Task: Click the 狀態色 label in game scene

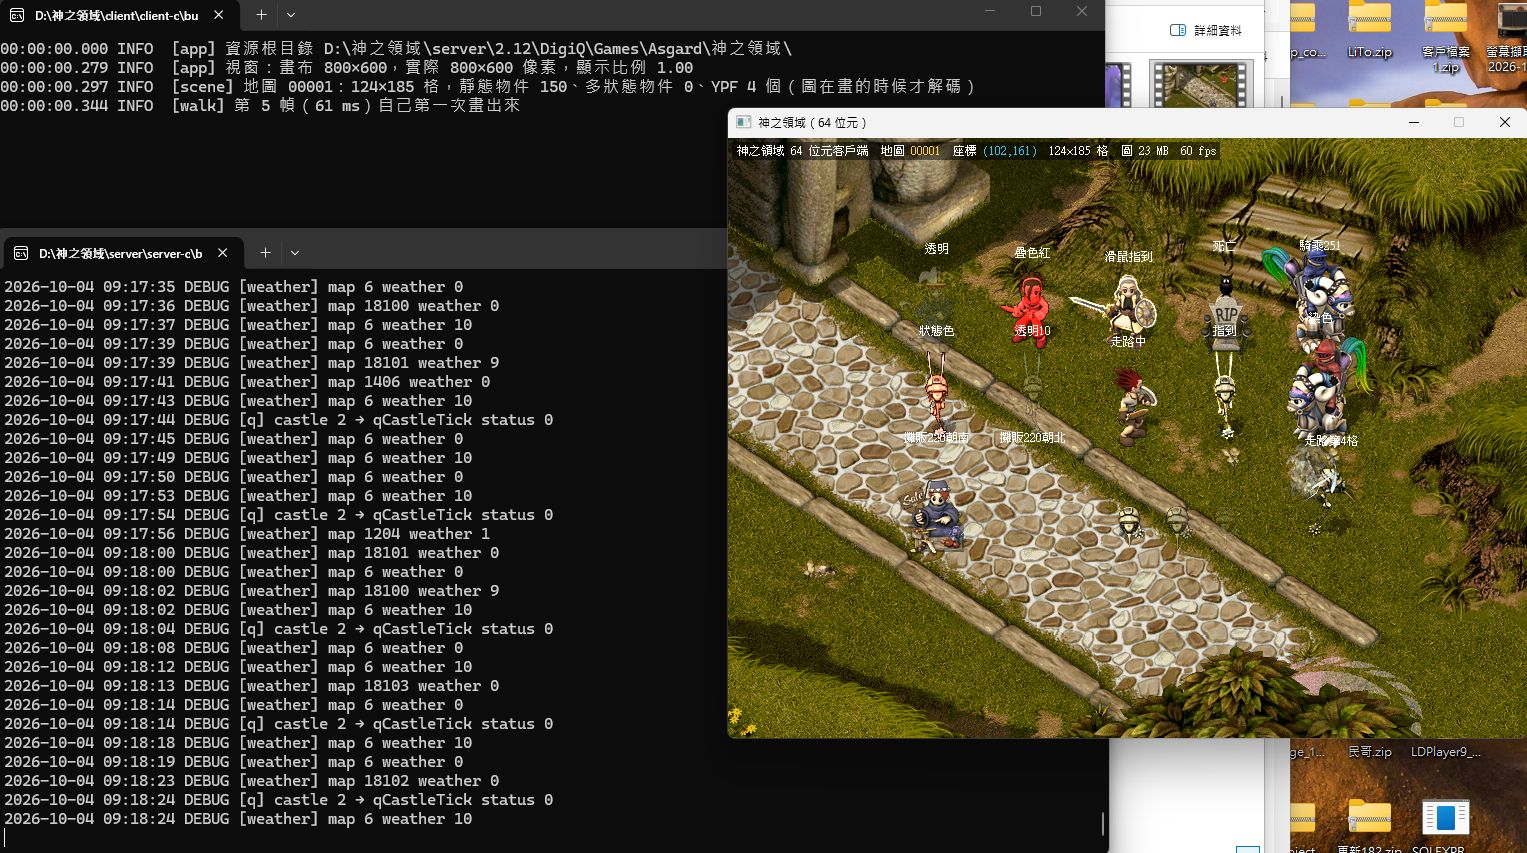Action: tap(937, 331)
